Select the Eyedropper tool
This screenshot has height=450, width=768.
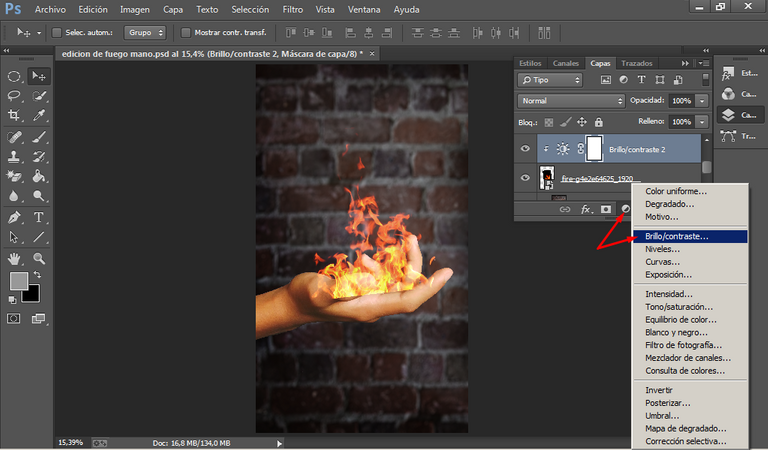coord(39,115)
